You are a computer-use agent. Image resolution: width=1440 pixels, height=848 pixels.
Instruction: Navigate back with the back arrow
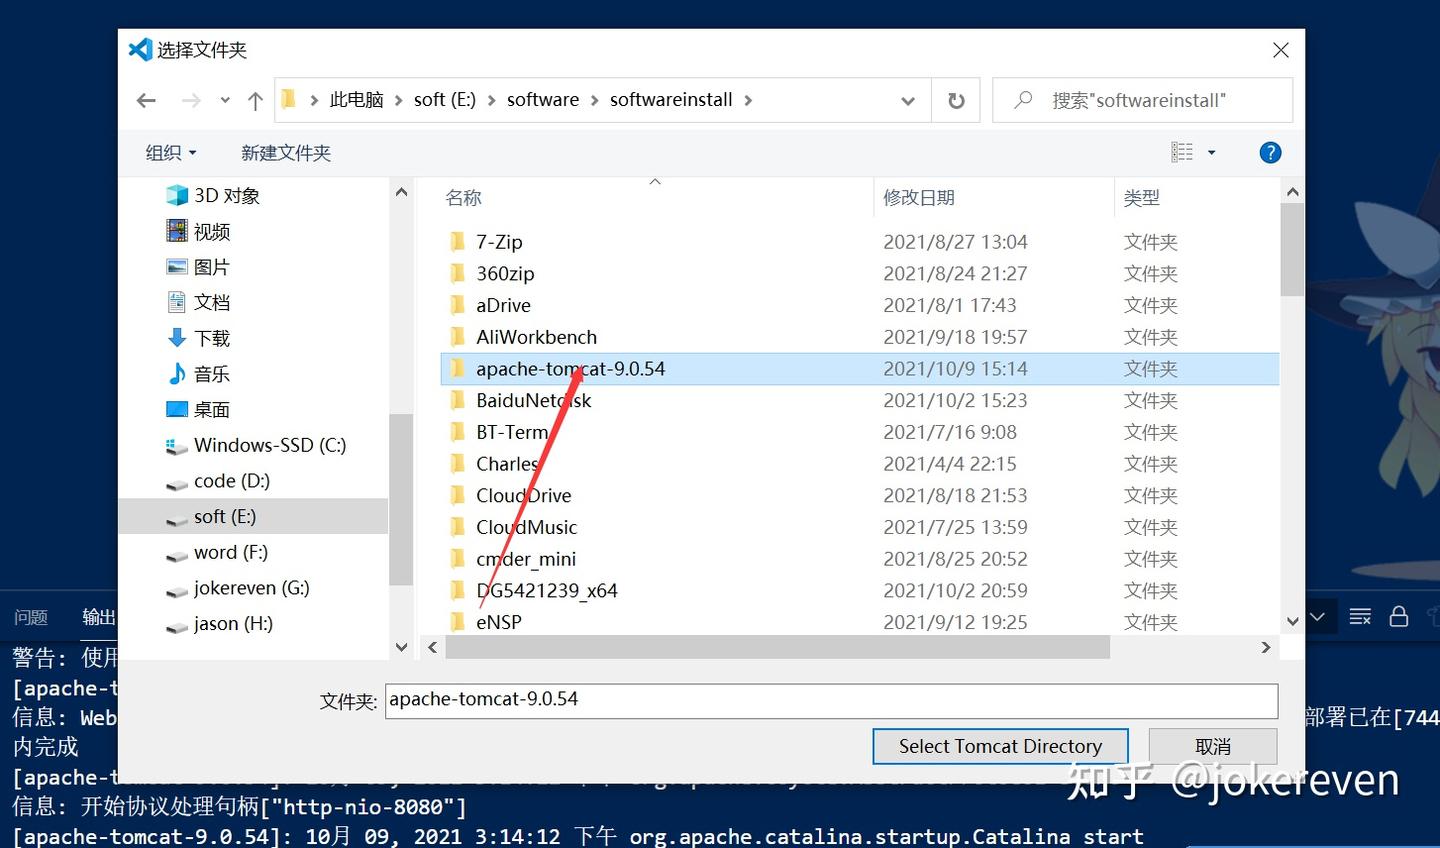(146, 100)
